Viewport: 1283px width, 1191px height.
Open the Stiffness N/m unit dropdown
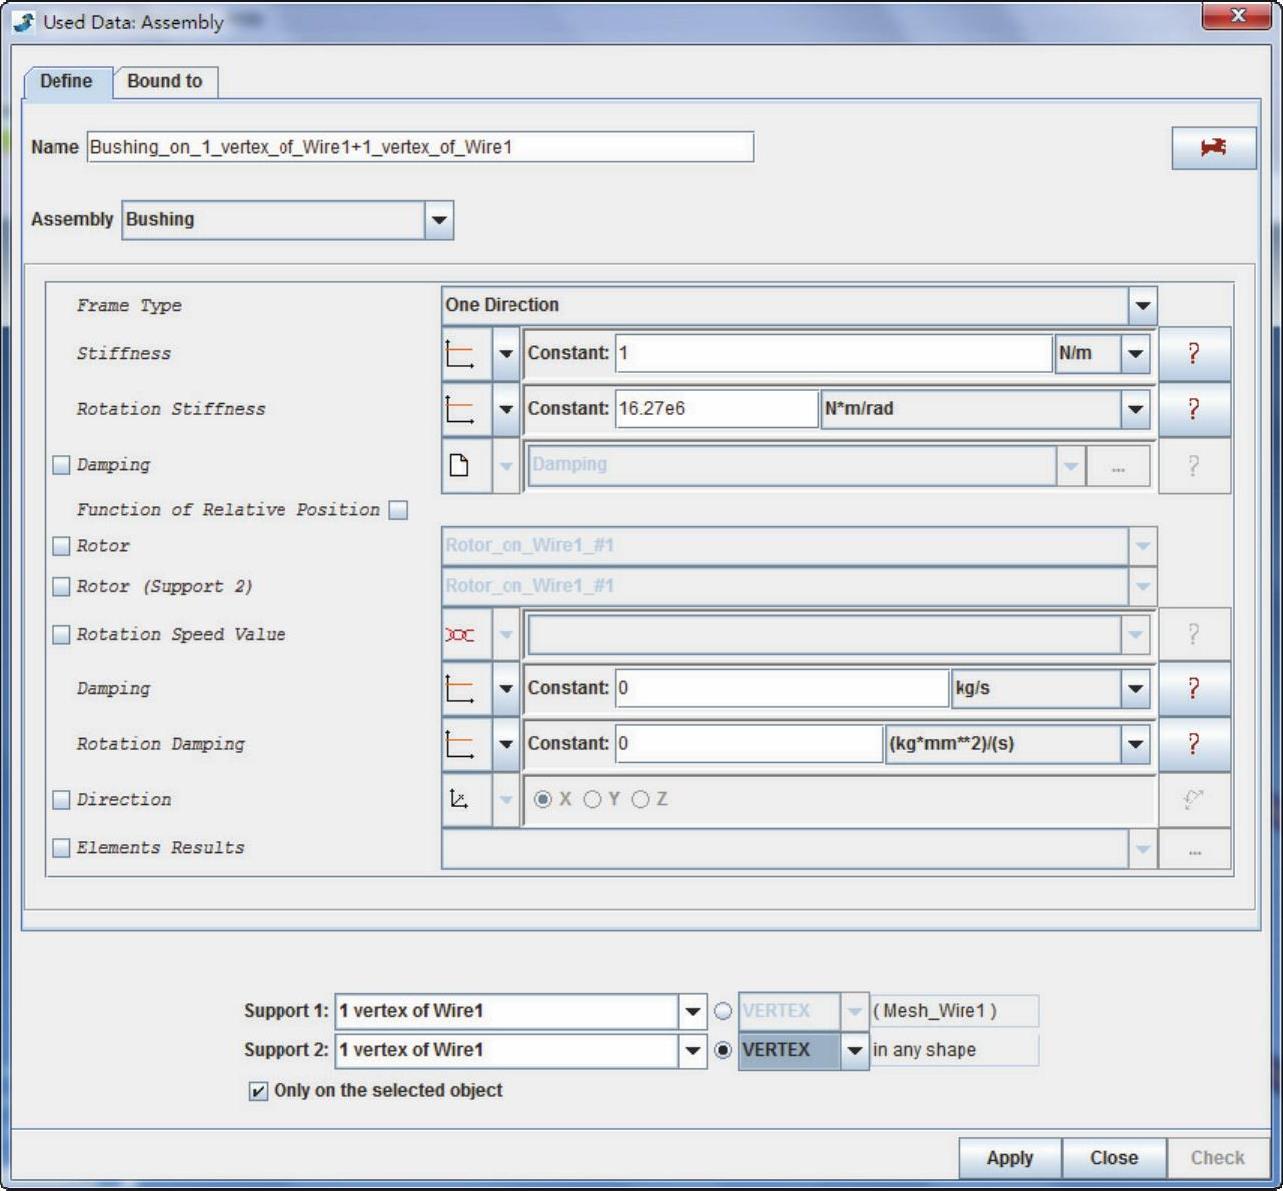1135,354
